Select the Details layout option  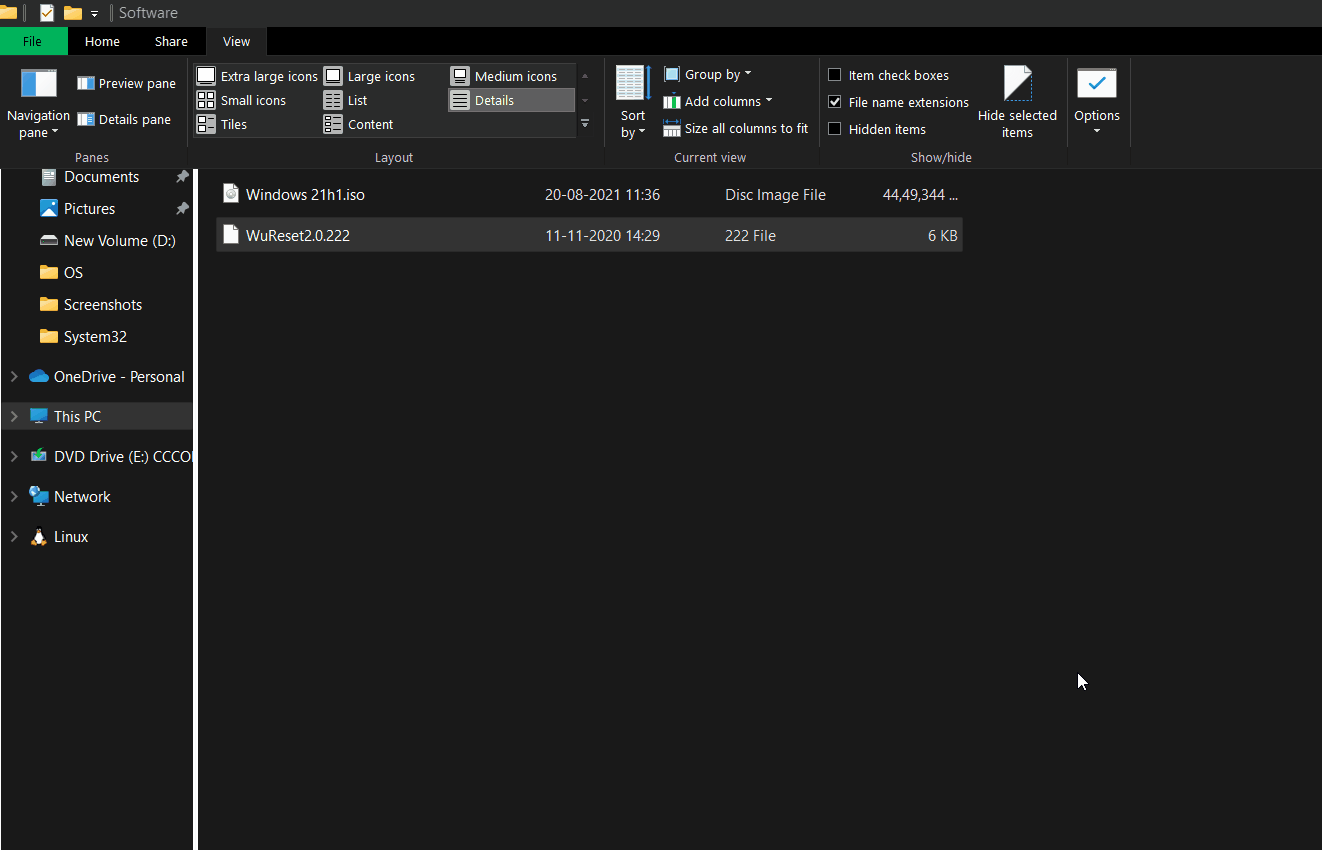point(511,100)
